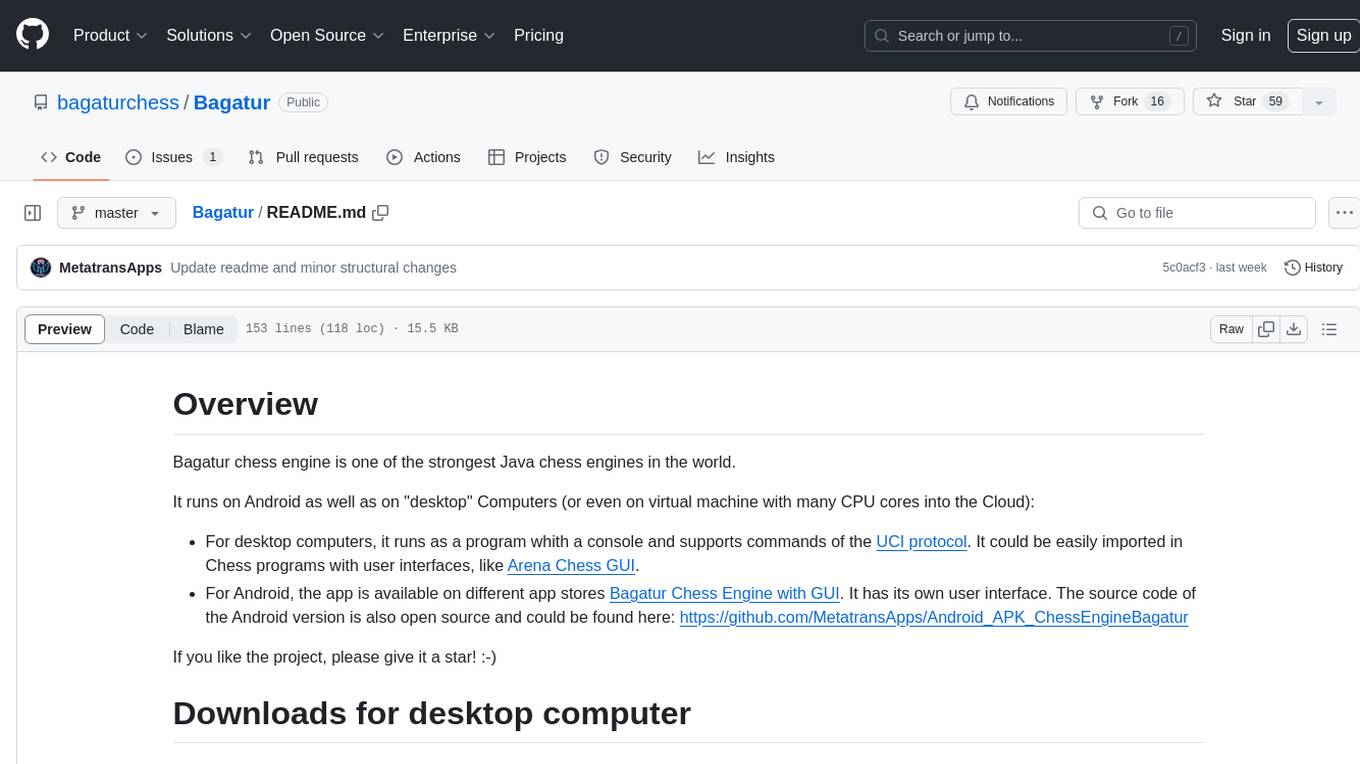Image resolution: width=1360 pixels, height=764 pixels.
Task: Open the bagaturchess owner profile
Action: [x=118, y=102]
